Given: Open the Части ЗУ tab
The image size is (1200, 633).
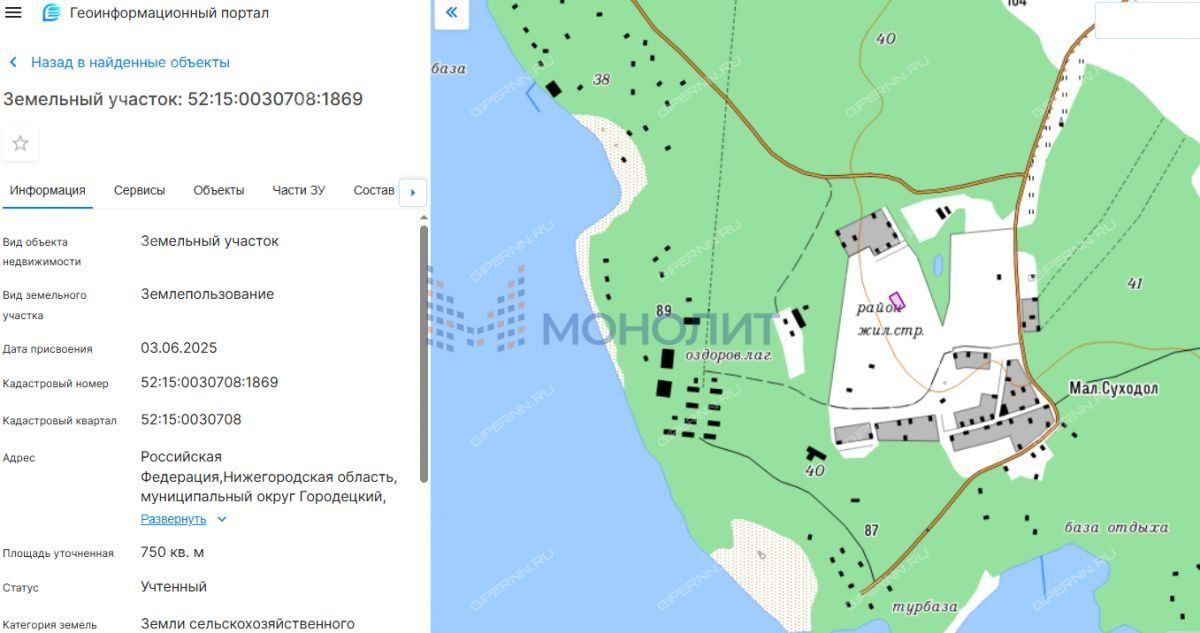Looking at the screenshot, I should [298, 190].
